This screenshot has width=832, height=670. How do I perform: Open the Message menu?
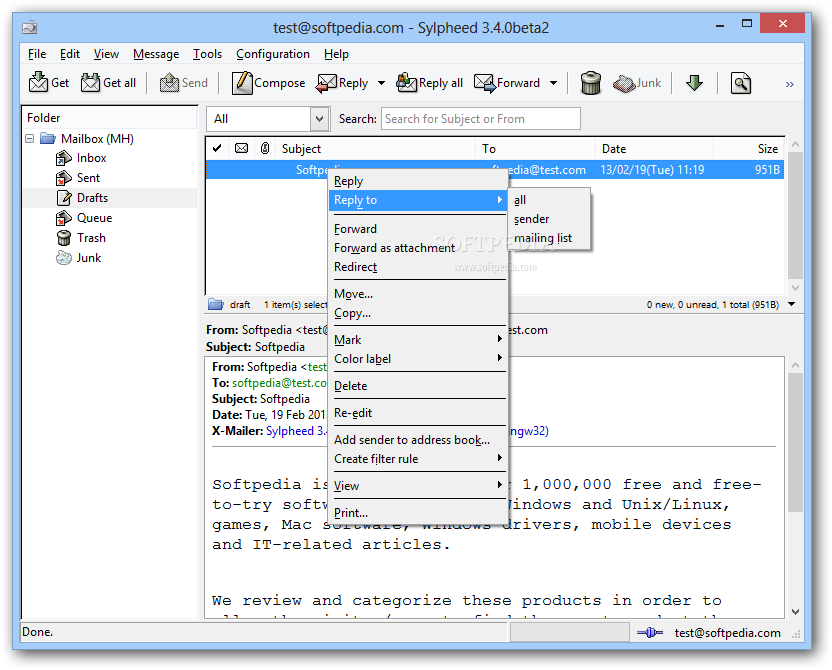tap(156, 54)
